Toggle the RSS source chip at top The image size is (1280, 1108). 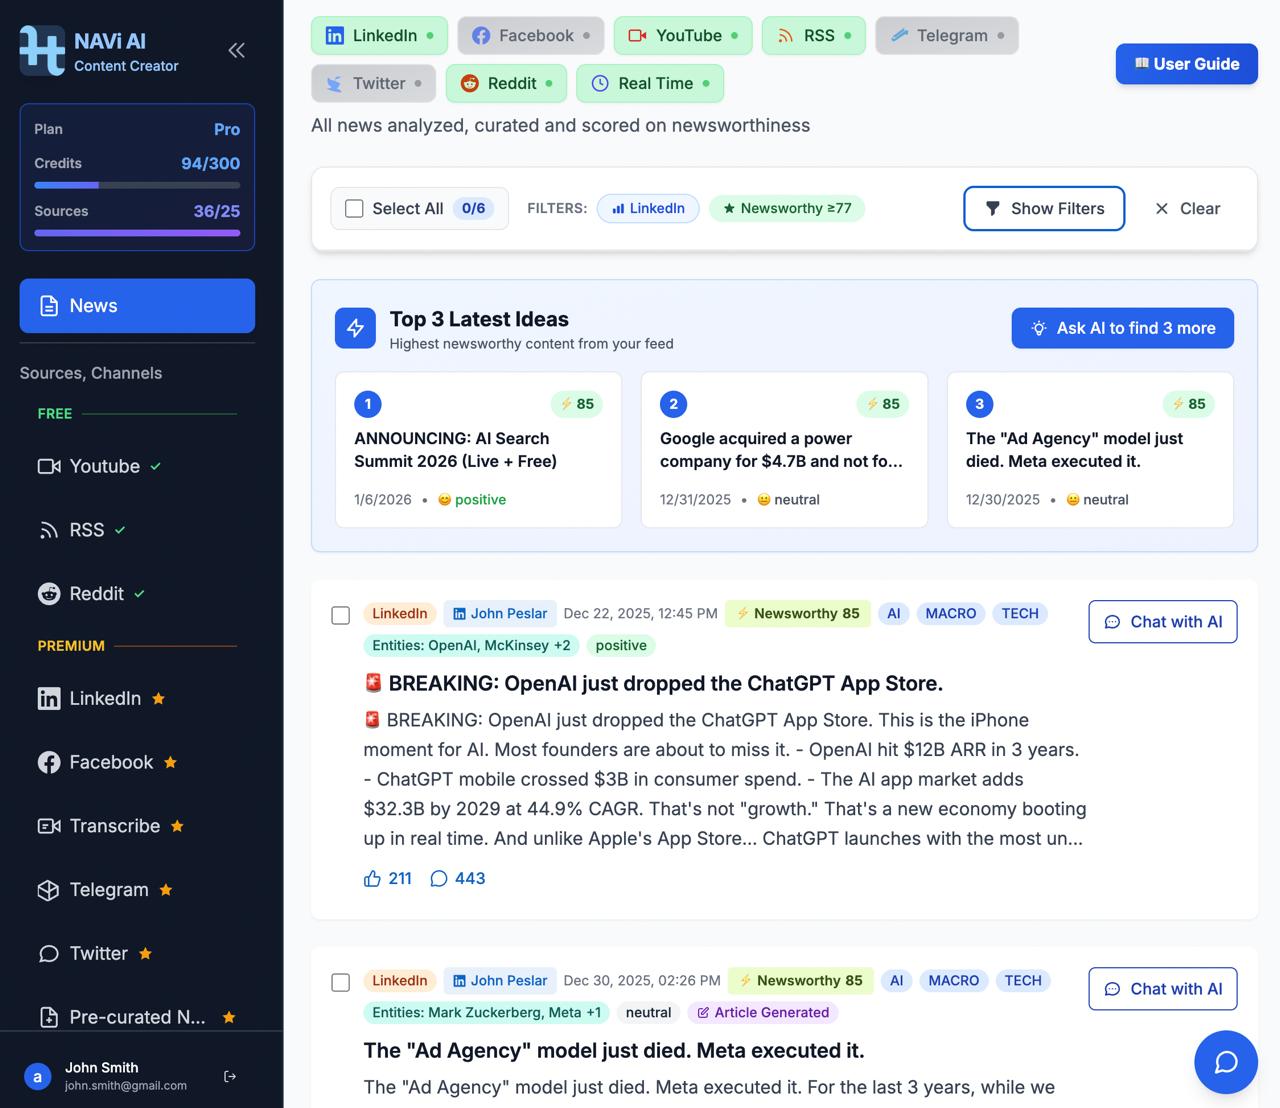pos(814,35)
